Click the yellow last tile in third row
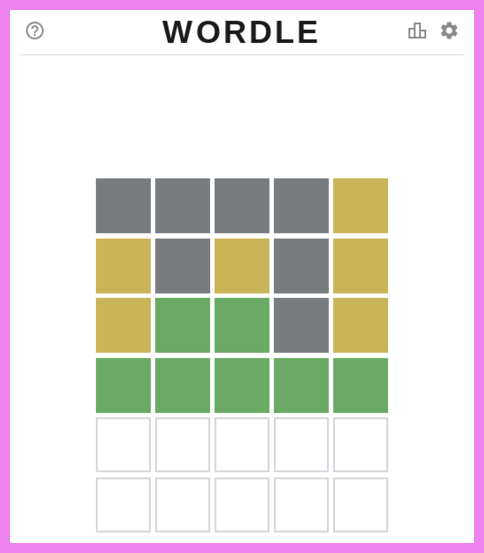Viewport: 484px width, 553px height. (x=361, y=325)
